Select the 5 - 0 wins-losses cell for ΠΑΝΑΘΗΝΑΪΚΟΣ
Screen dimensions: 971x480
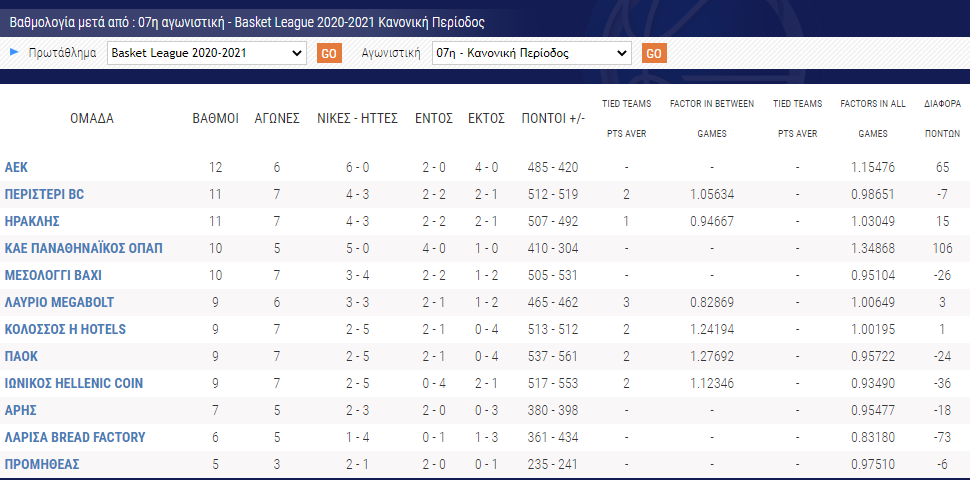(357, 248)
